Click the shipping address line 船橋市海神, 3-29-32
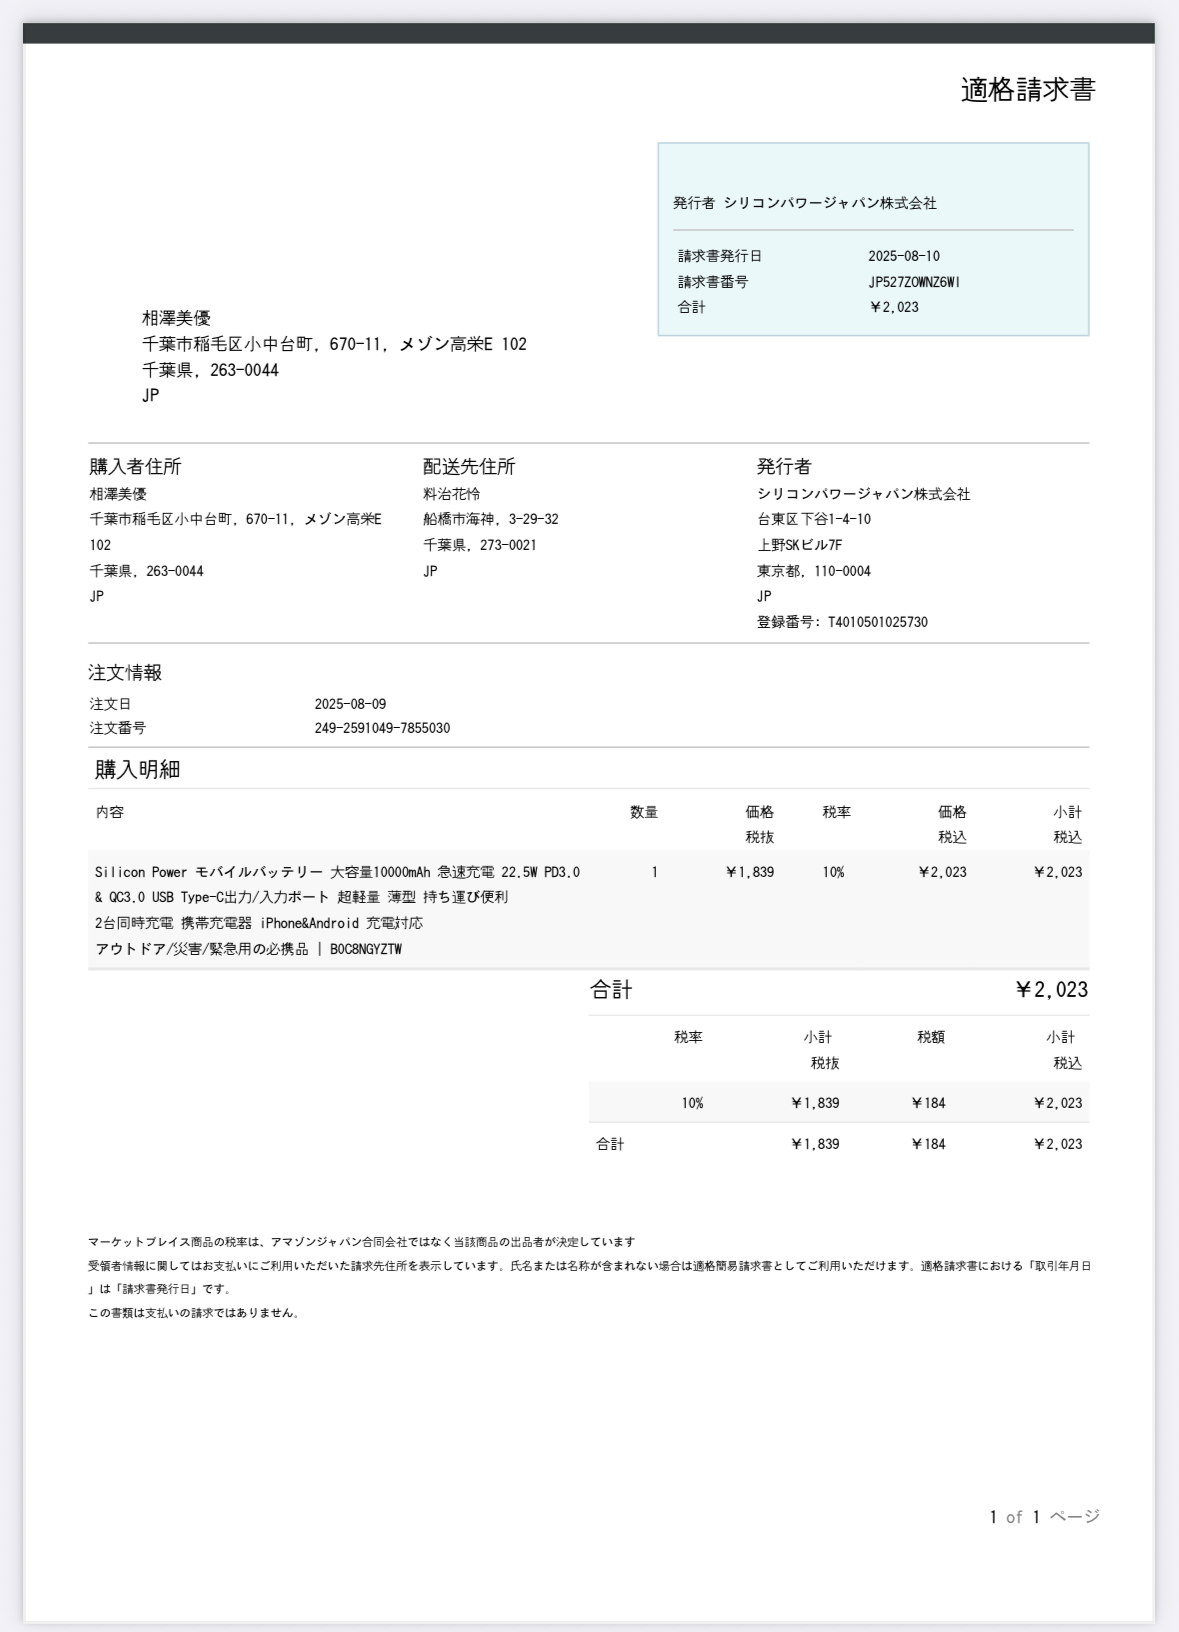1179x1632 pixels. (x=490, y=519)
